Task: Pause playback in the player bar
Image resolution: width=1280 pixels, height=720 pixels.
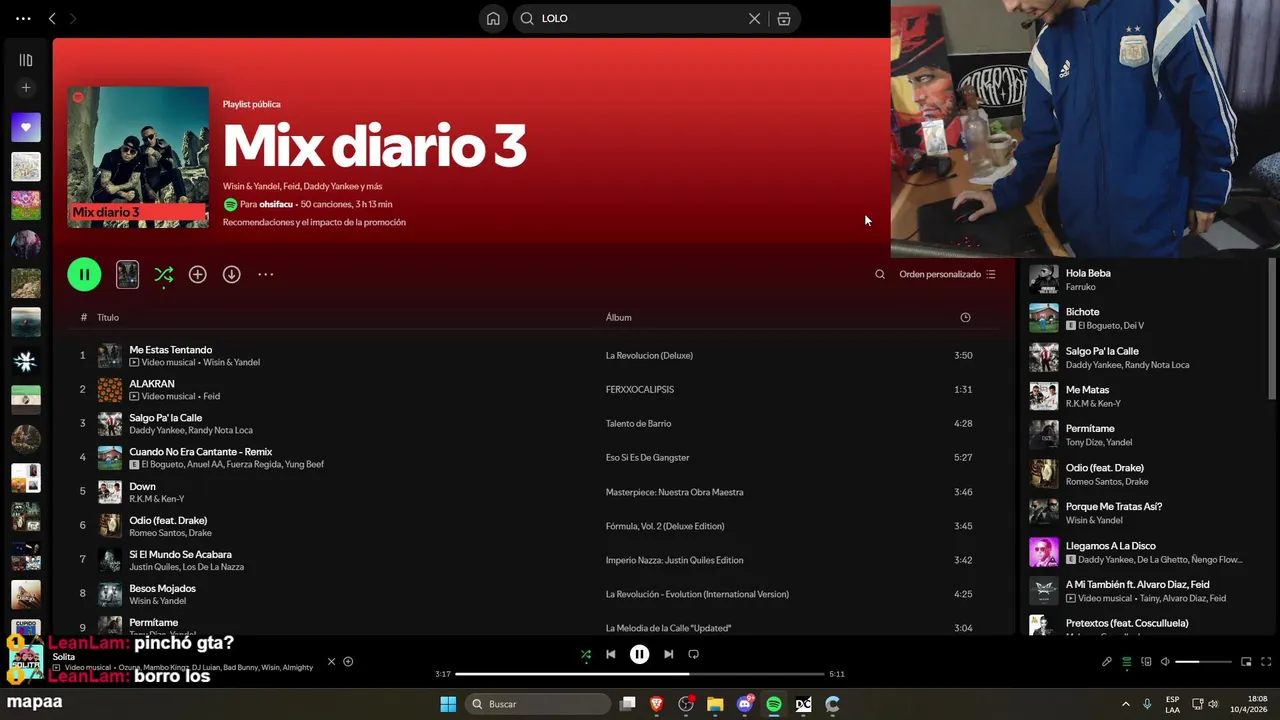Action: click(640, 654)
